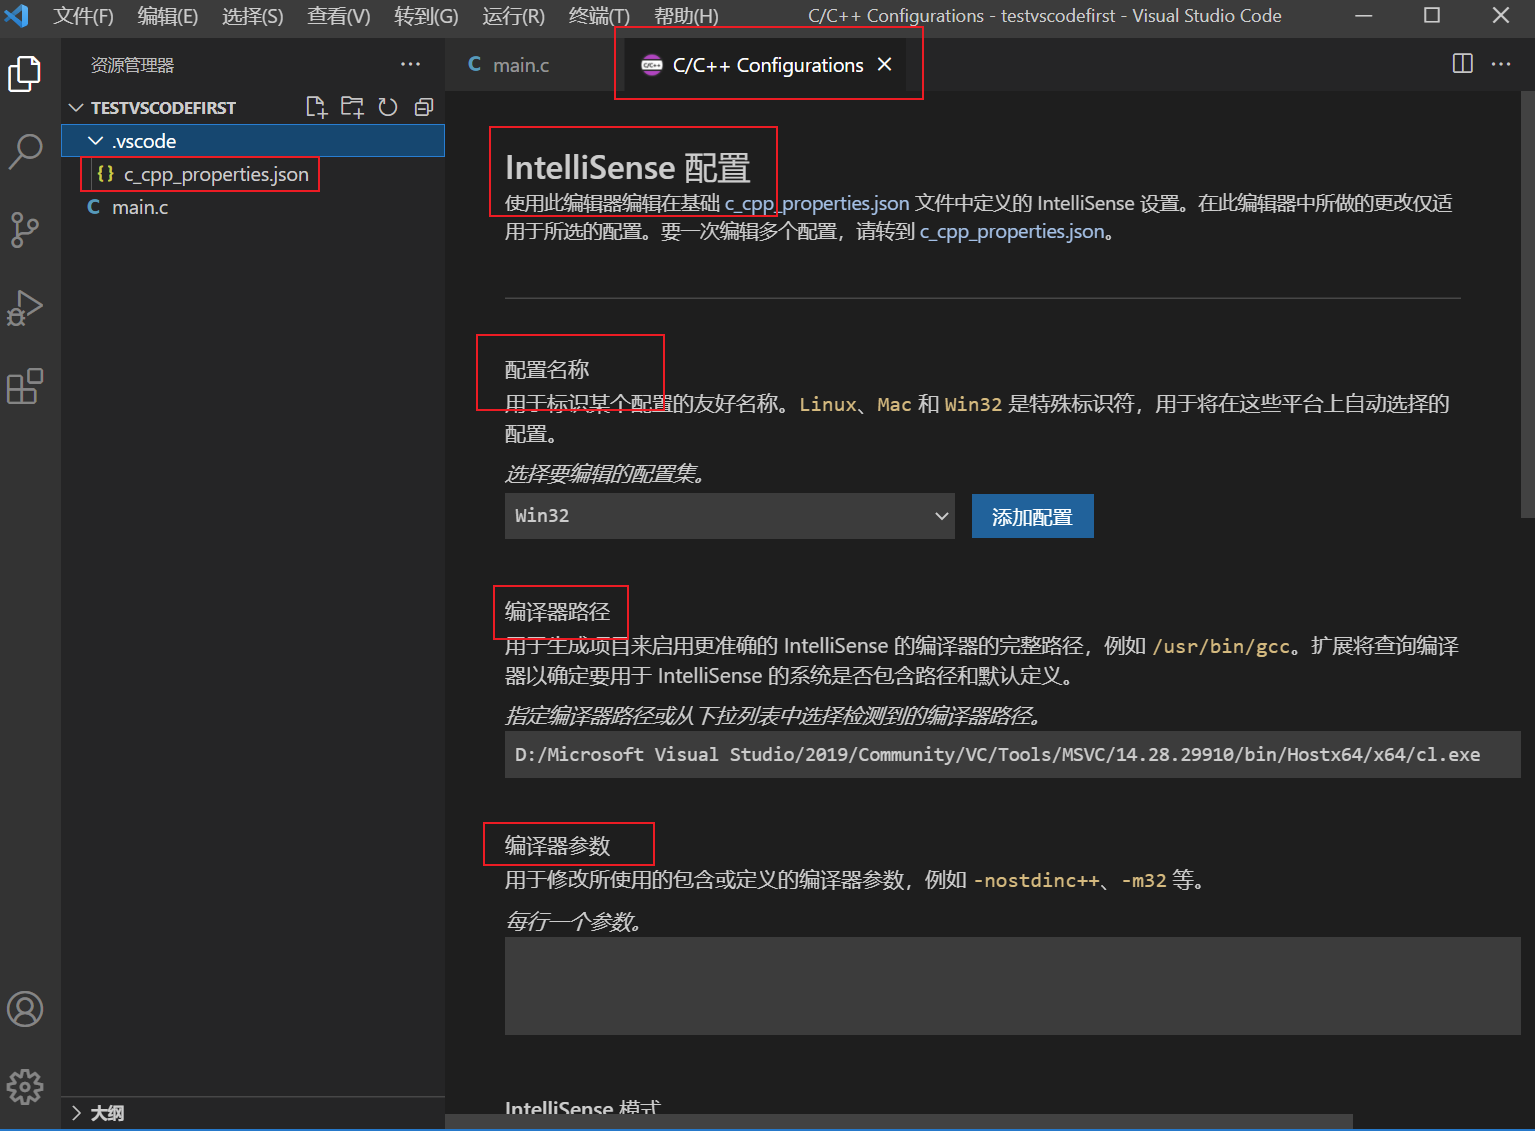Open the 查看(V) menu
Viewport: 1535px width, 1131px height.
[x=339, y=16]
